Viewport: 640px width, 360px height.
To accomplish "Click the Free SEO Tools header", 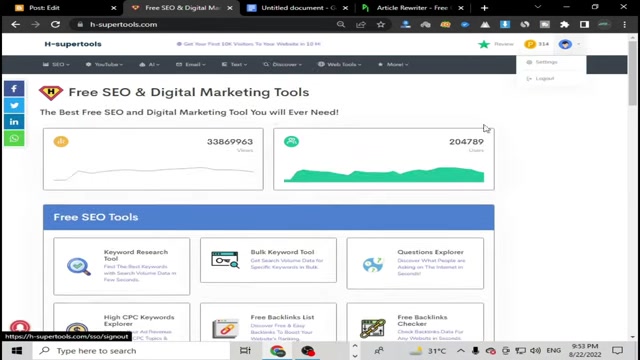I will point(269,217).
